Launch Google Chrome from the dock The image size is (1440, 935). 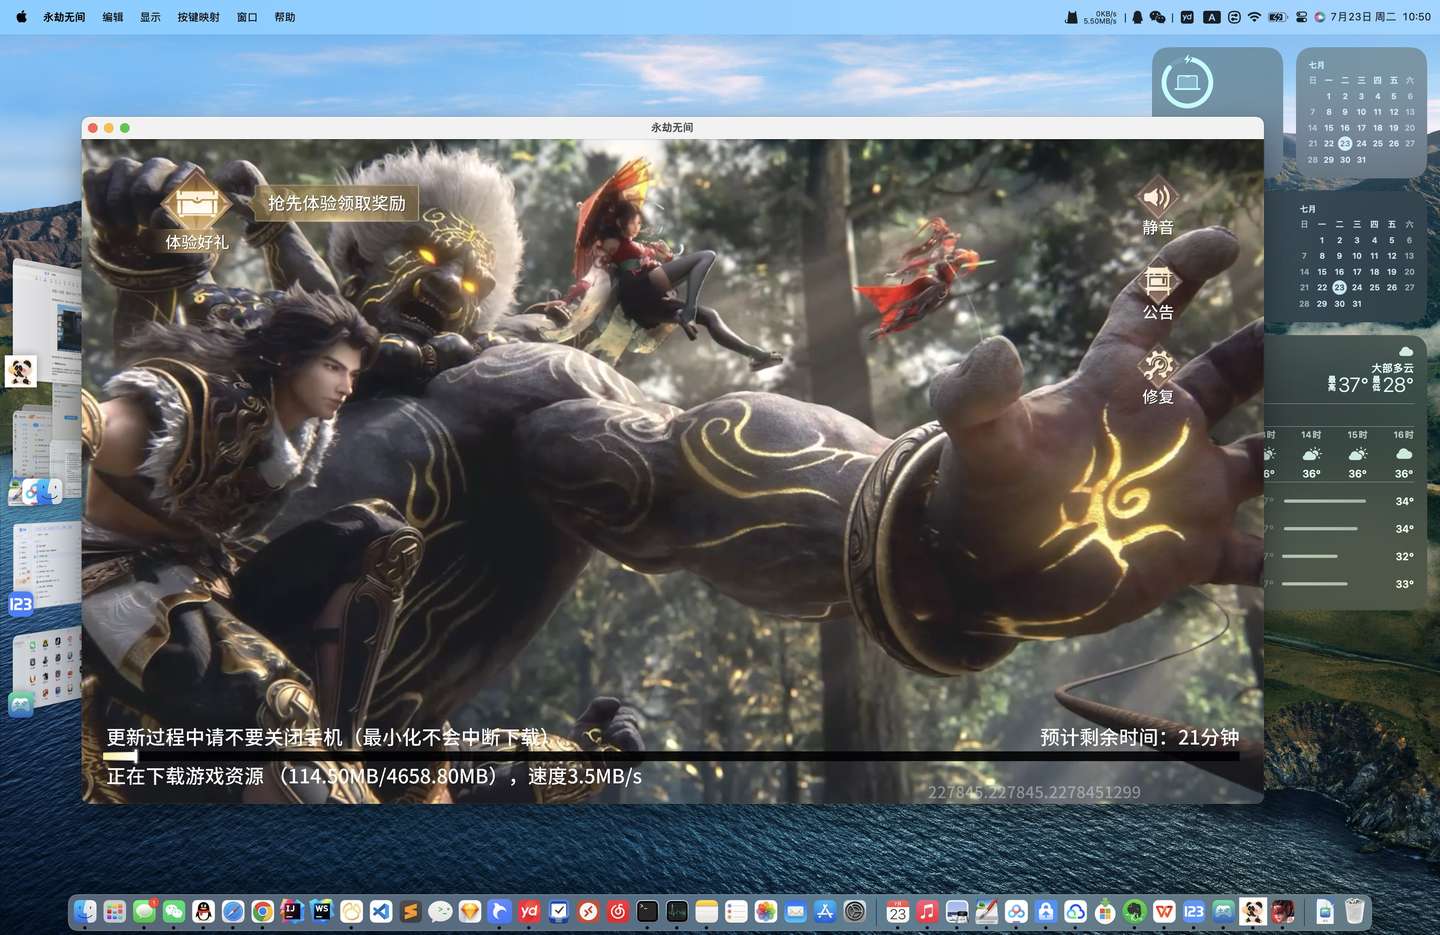[263, 911]
